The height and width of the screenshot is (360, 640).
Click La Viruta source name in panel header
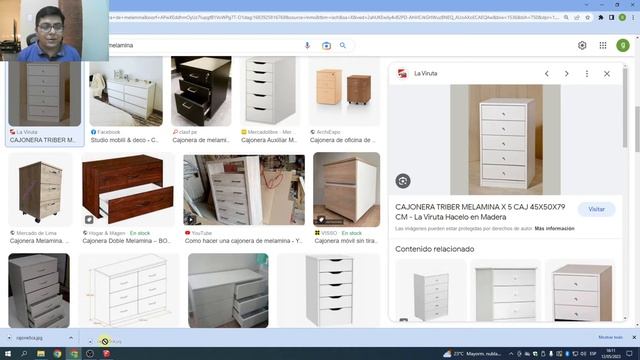[425, 73]
